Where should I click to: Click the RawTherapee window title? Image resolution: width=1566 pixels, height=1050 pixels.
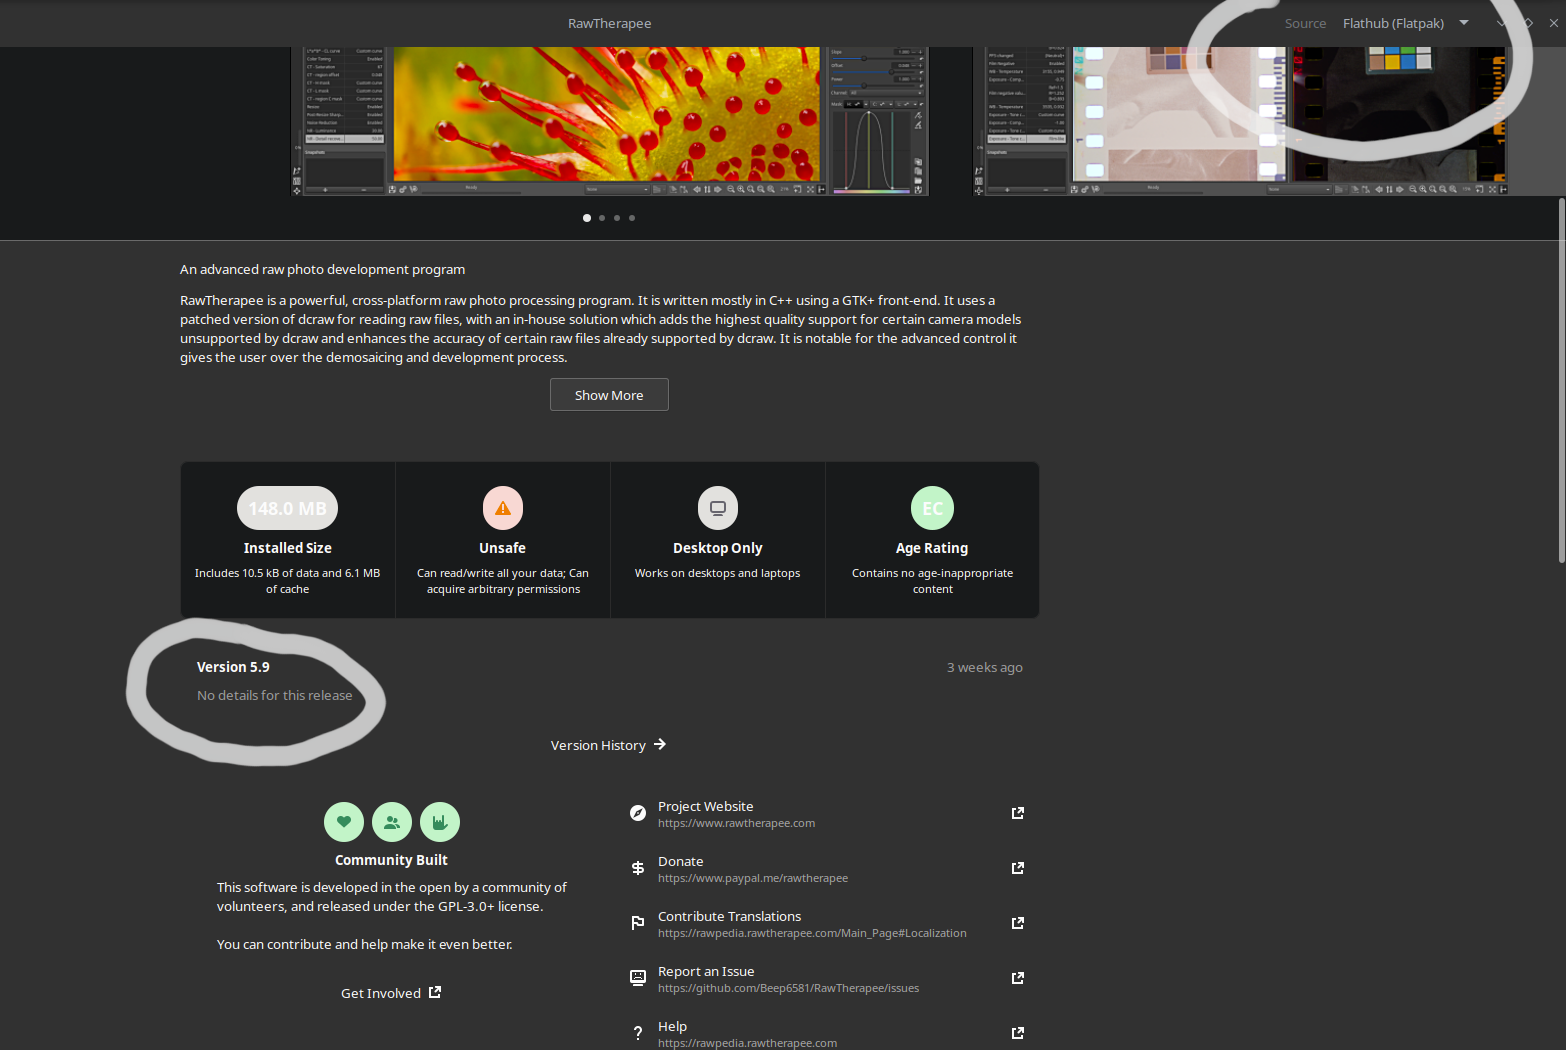610,23
